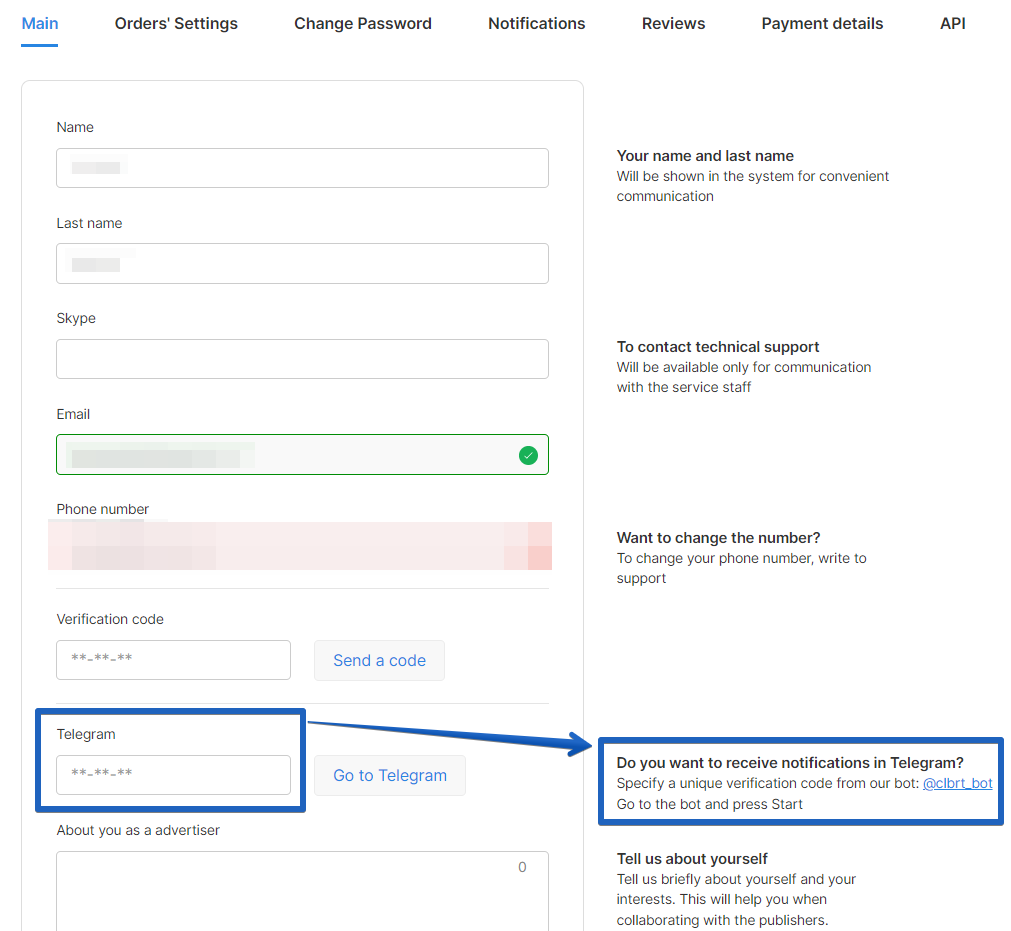The width and height of the screenshot is (1011, 931).
Task: Select the Main tab
Action: (39, 23)
